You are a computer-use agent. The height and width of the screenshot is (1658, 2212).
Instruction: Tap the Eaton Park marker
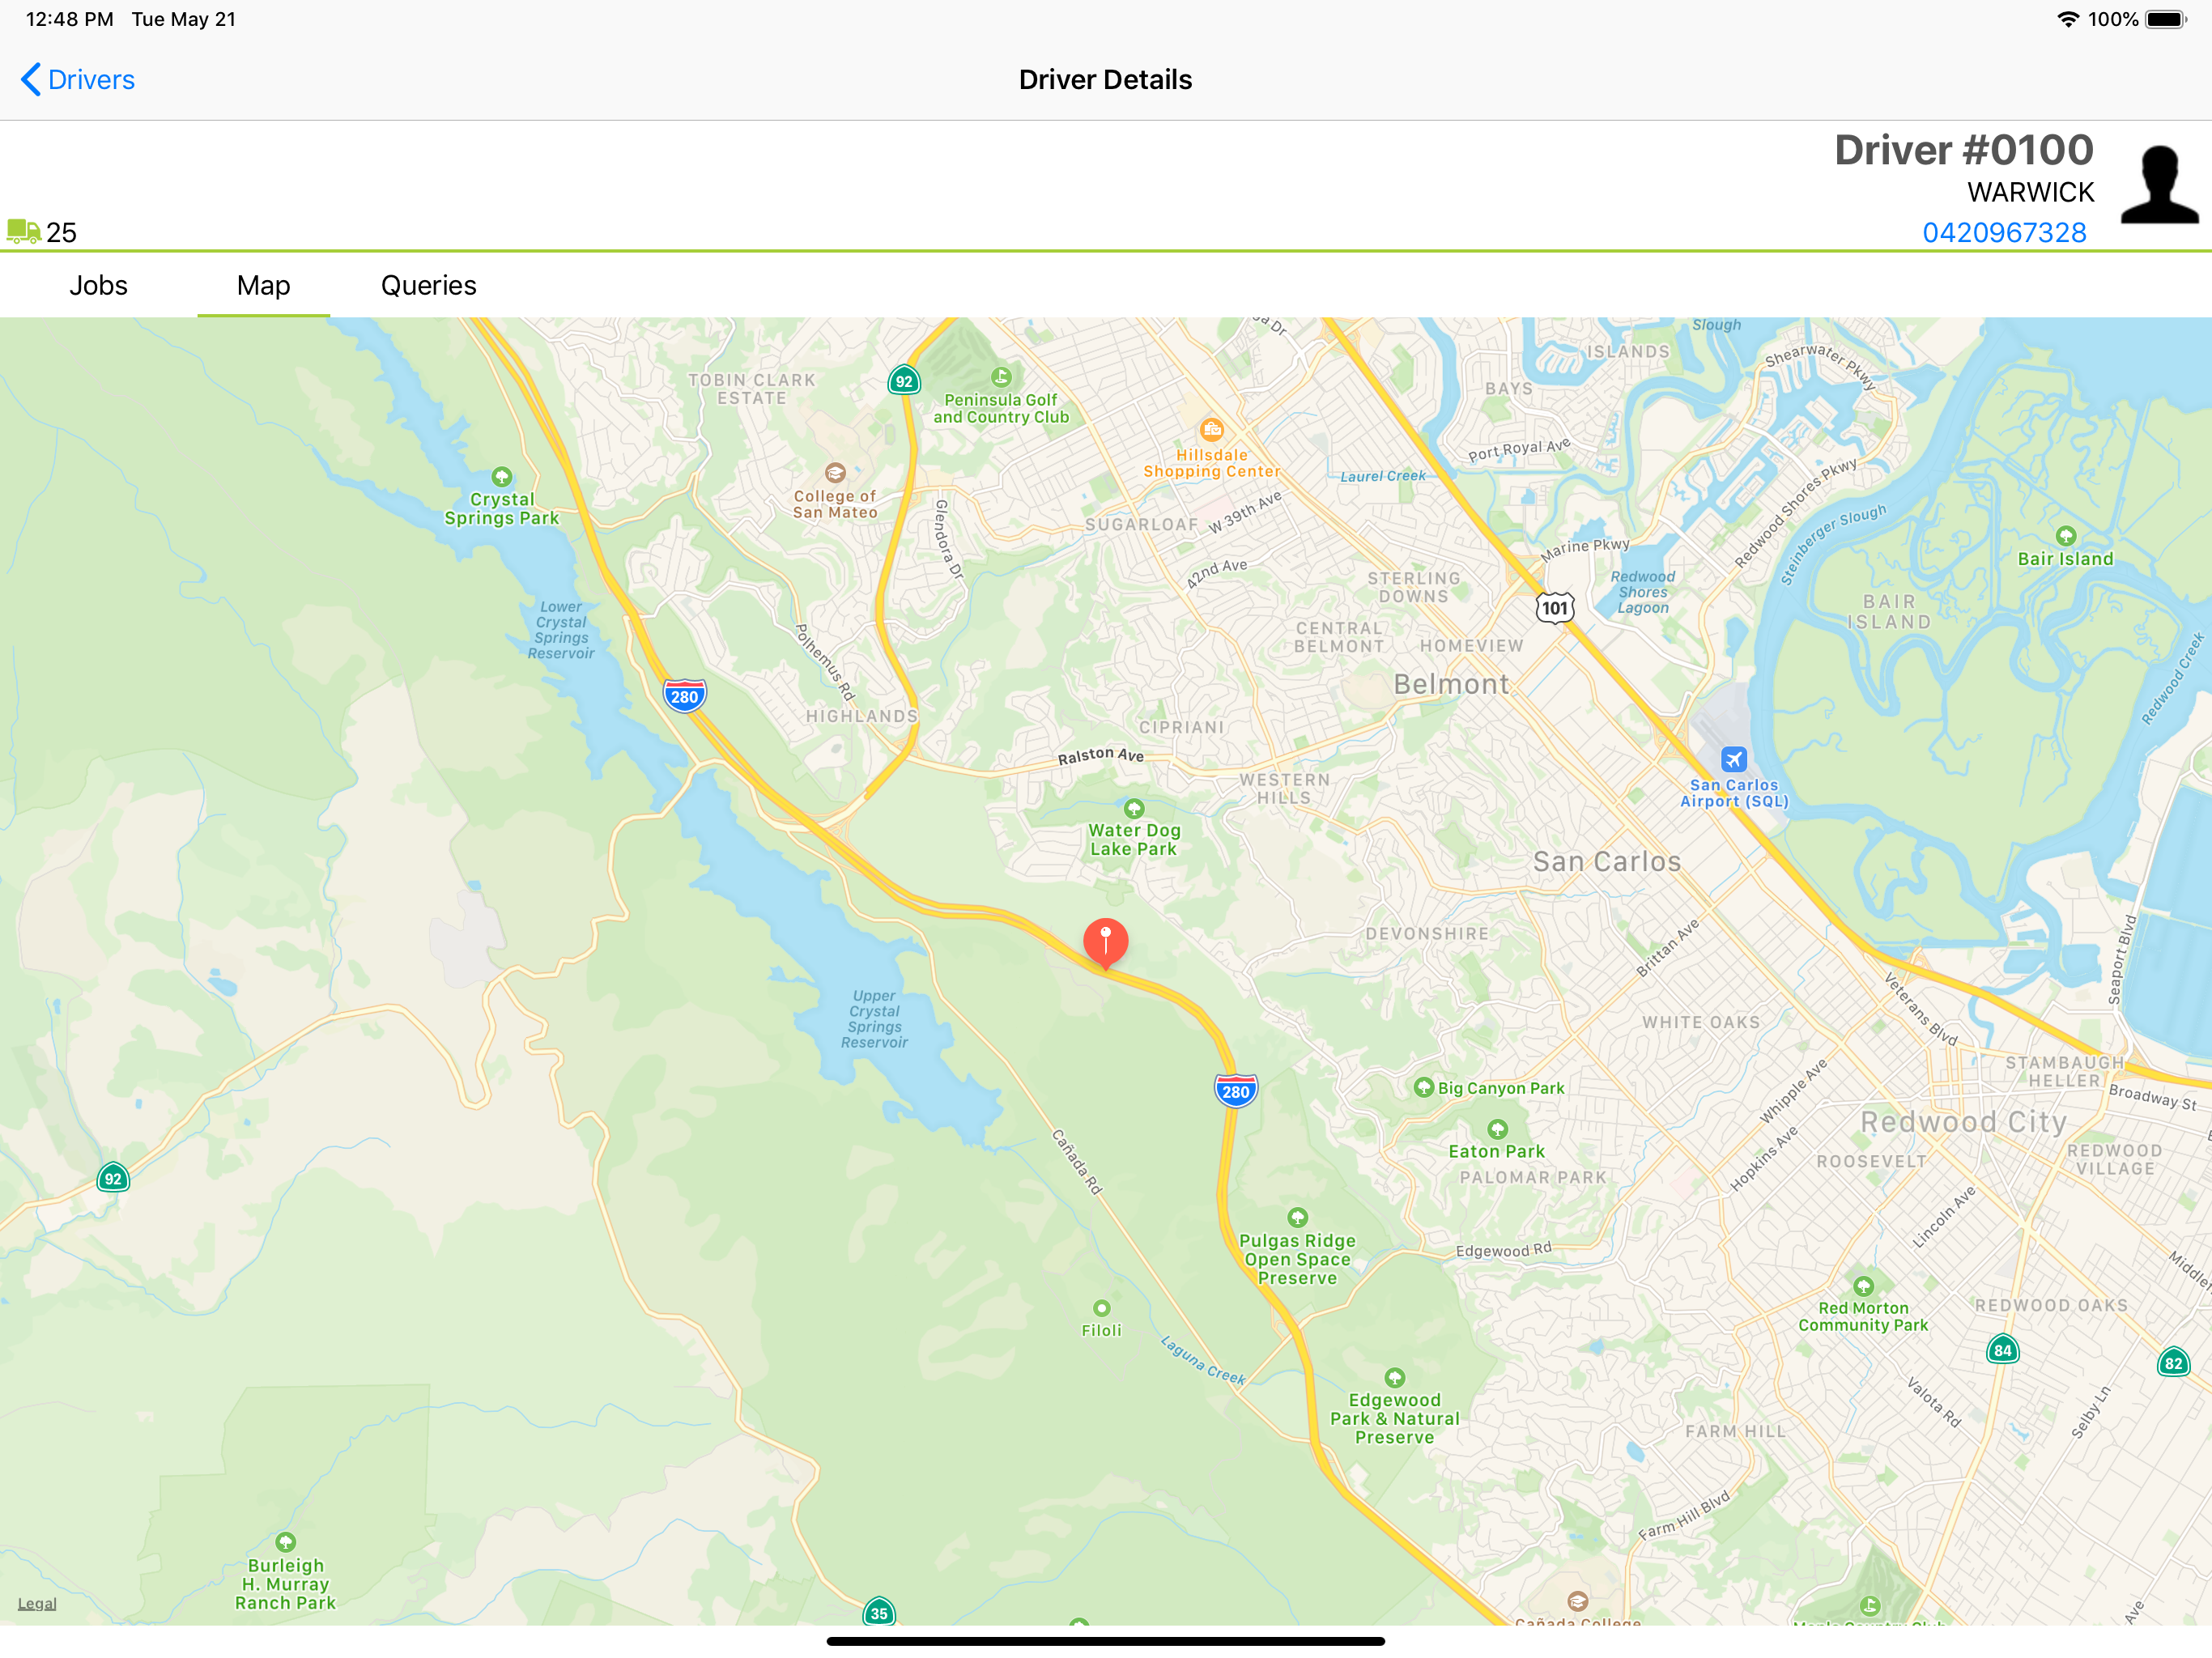1497,1130
